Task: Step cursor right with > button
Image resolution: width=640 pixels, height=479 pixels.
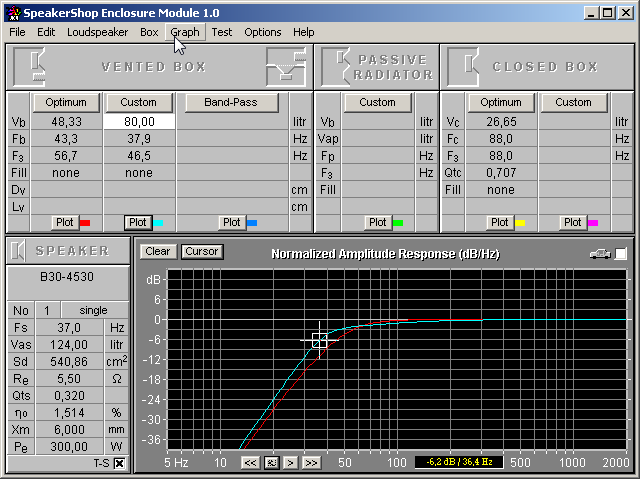Action: tap(291, 462)
